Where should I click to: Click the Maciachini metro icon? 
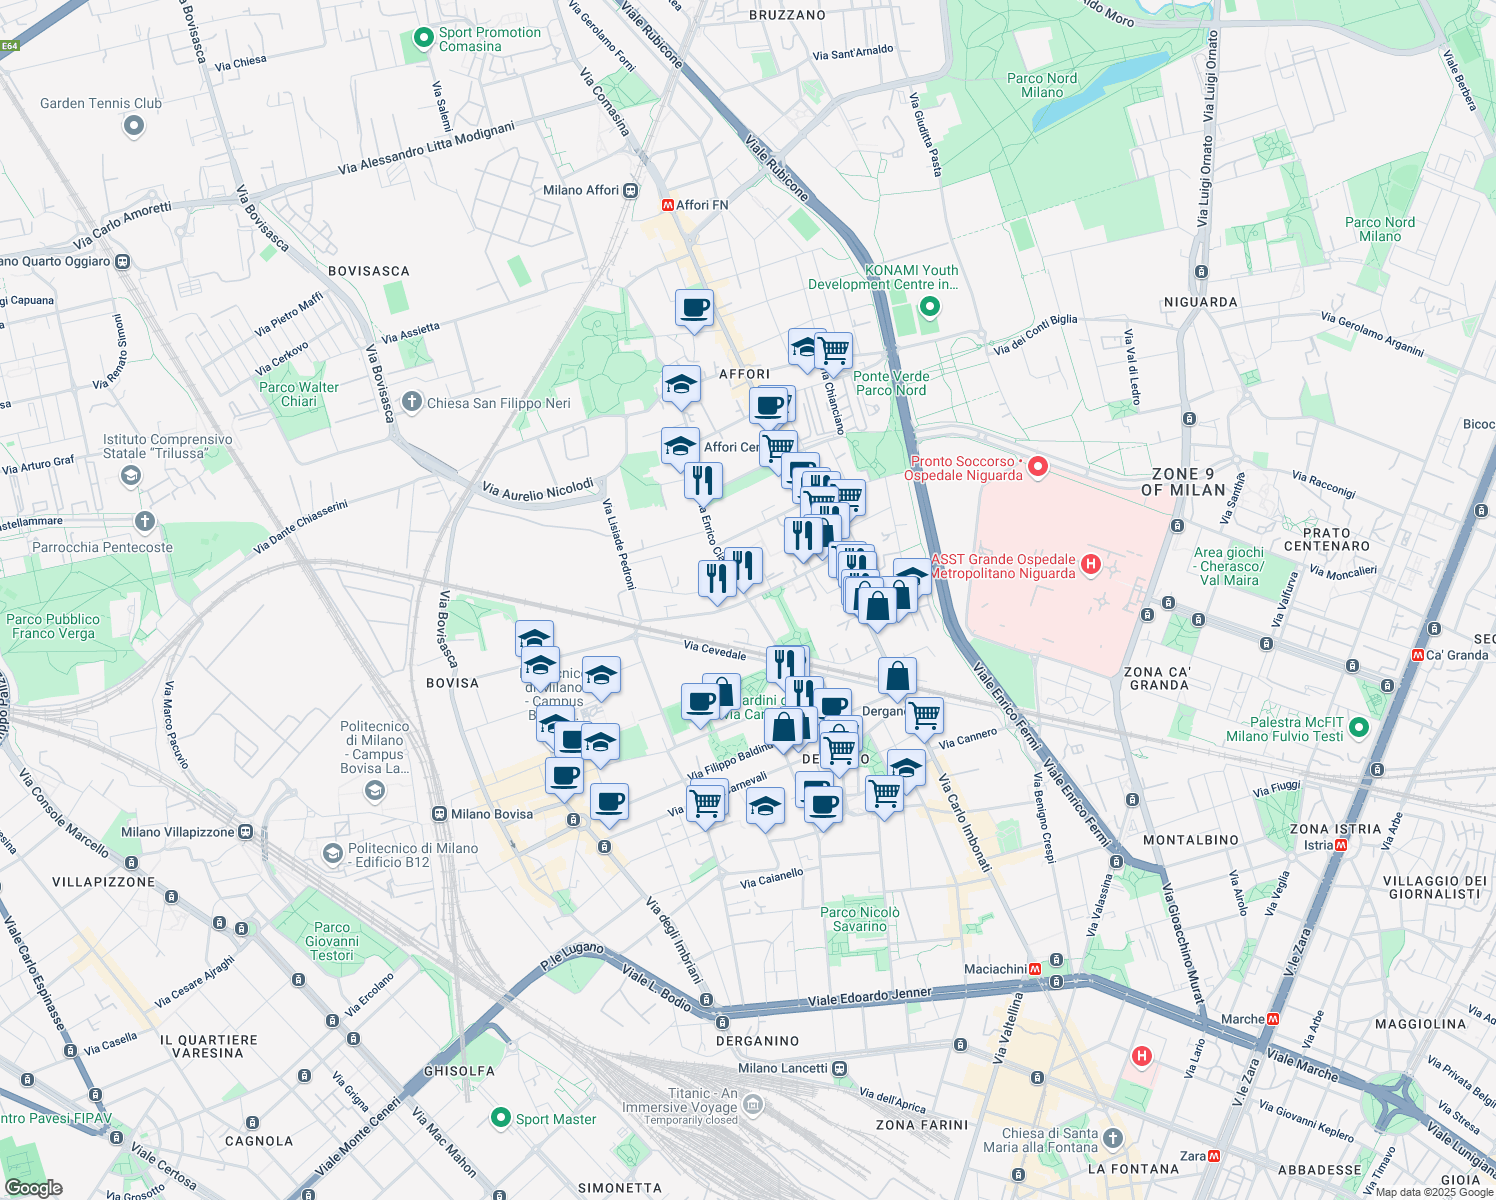[1035, 969]
